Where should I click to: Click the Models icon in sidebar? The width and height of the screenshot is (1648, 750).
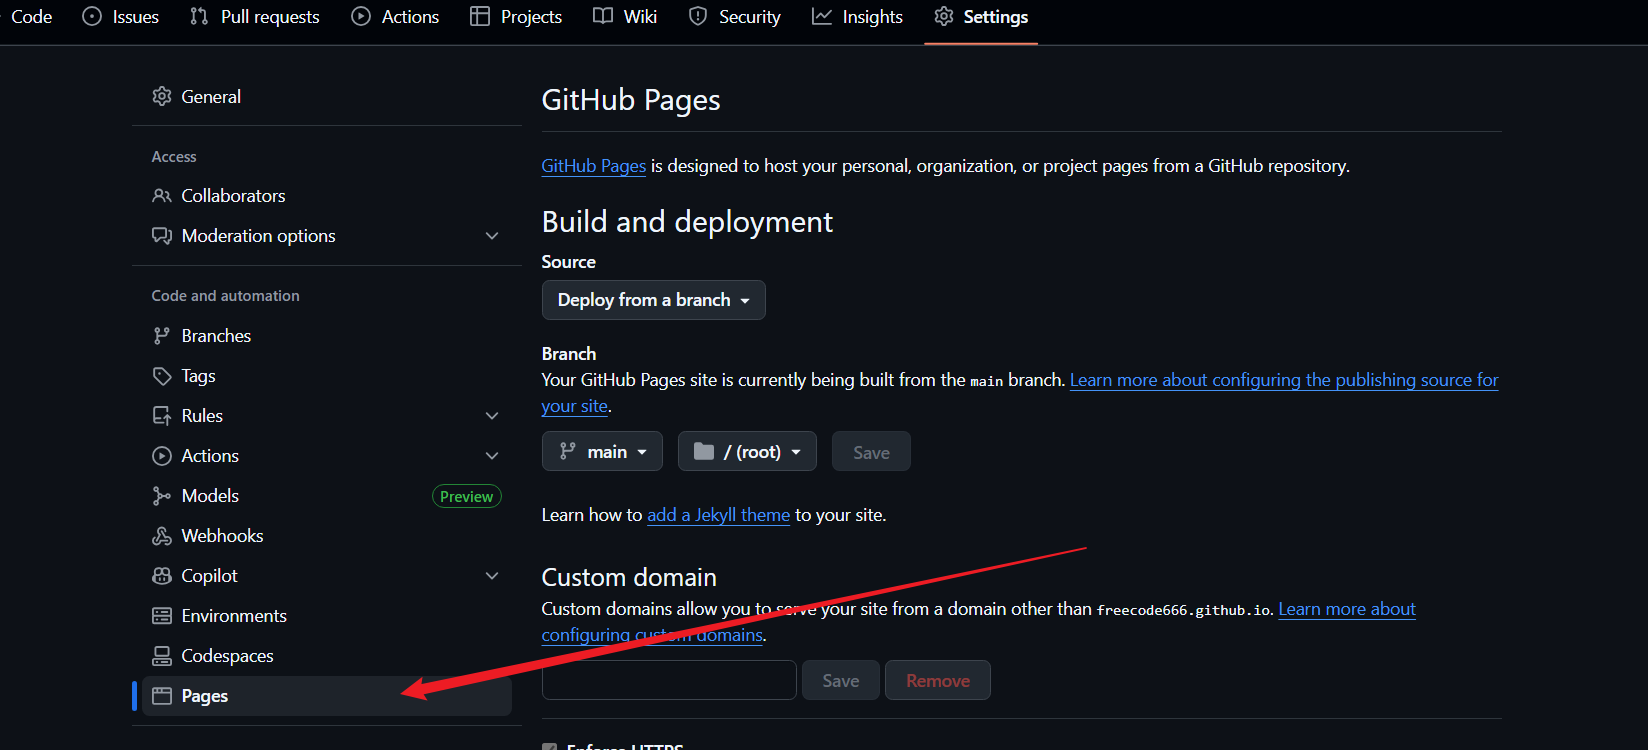tap(161, 496)
